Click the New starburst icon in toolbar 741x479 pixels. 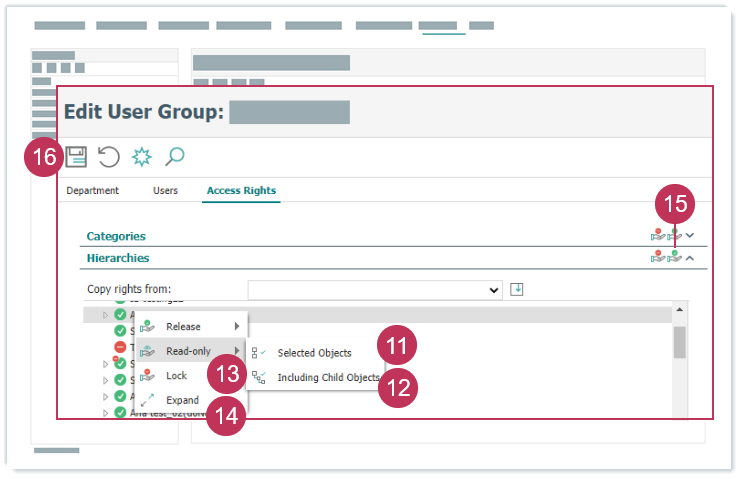tap(142, 157)
